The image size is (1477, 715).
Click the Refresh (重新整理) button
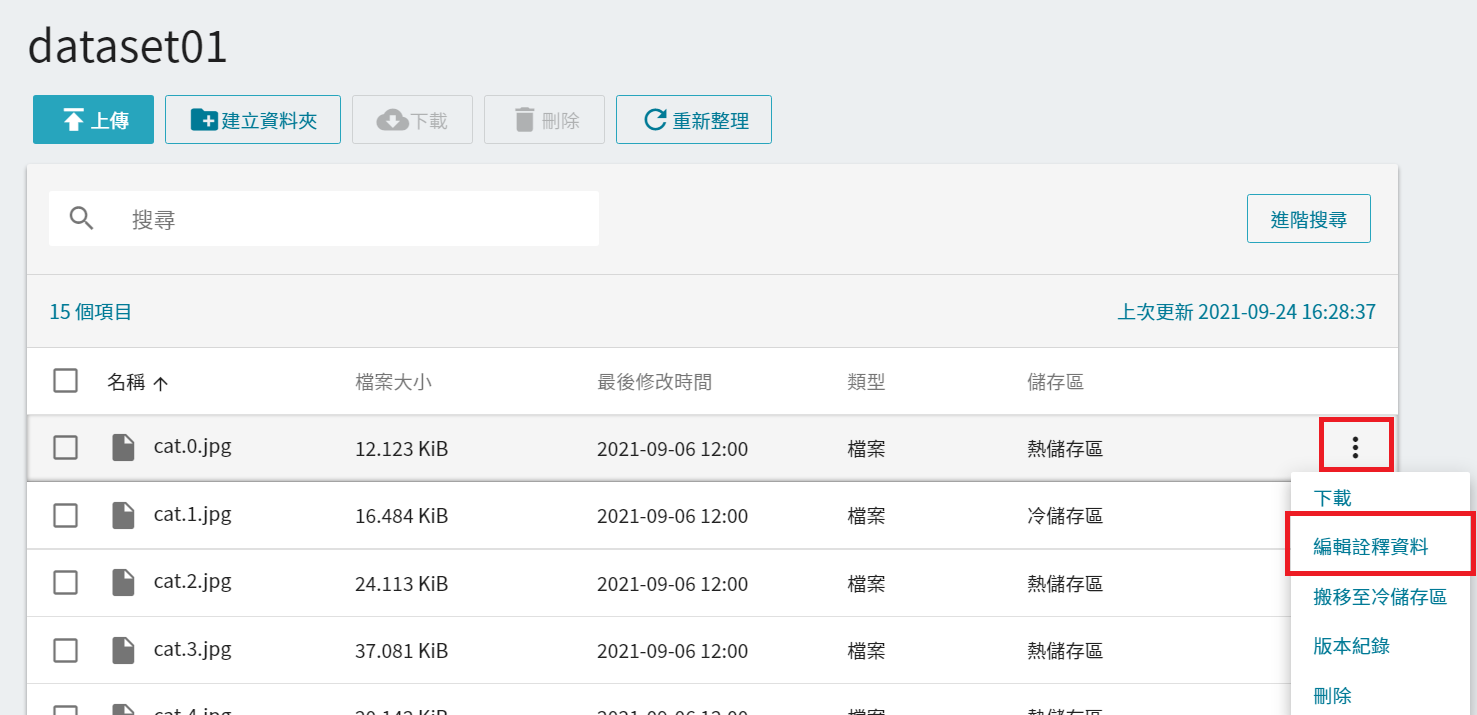point(693,120)
